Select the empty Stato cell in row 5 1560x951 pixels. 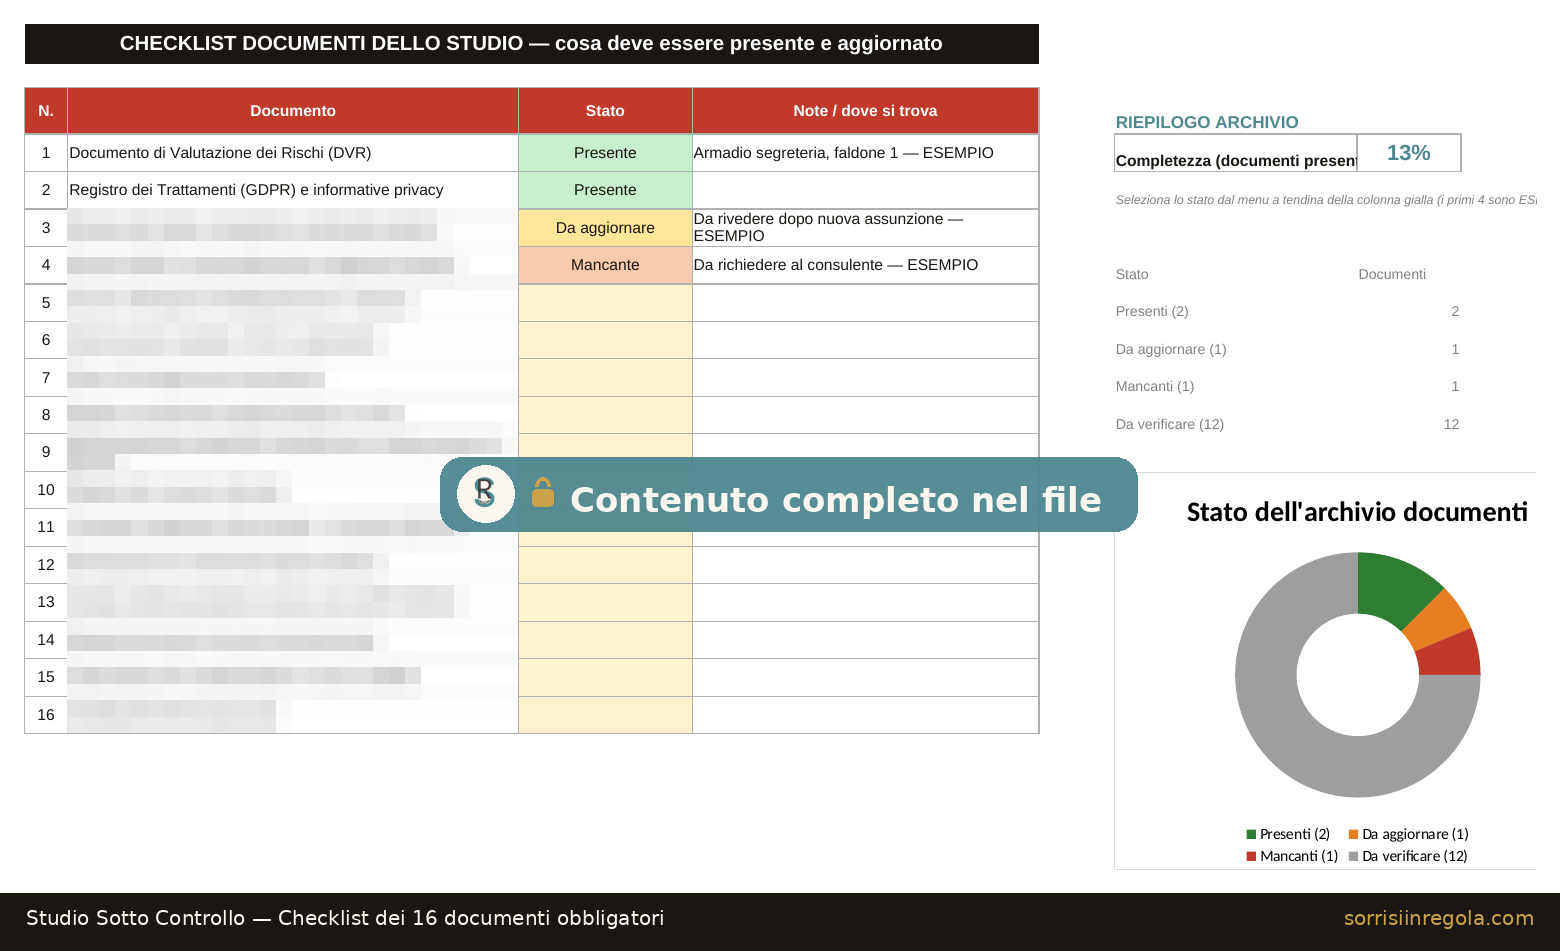coord(605,303)
